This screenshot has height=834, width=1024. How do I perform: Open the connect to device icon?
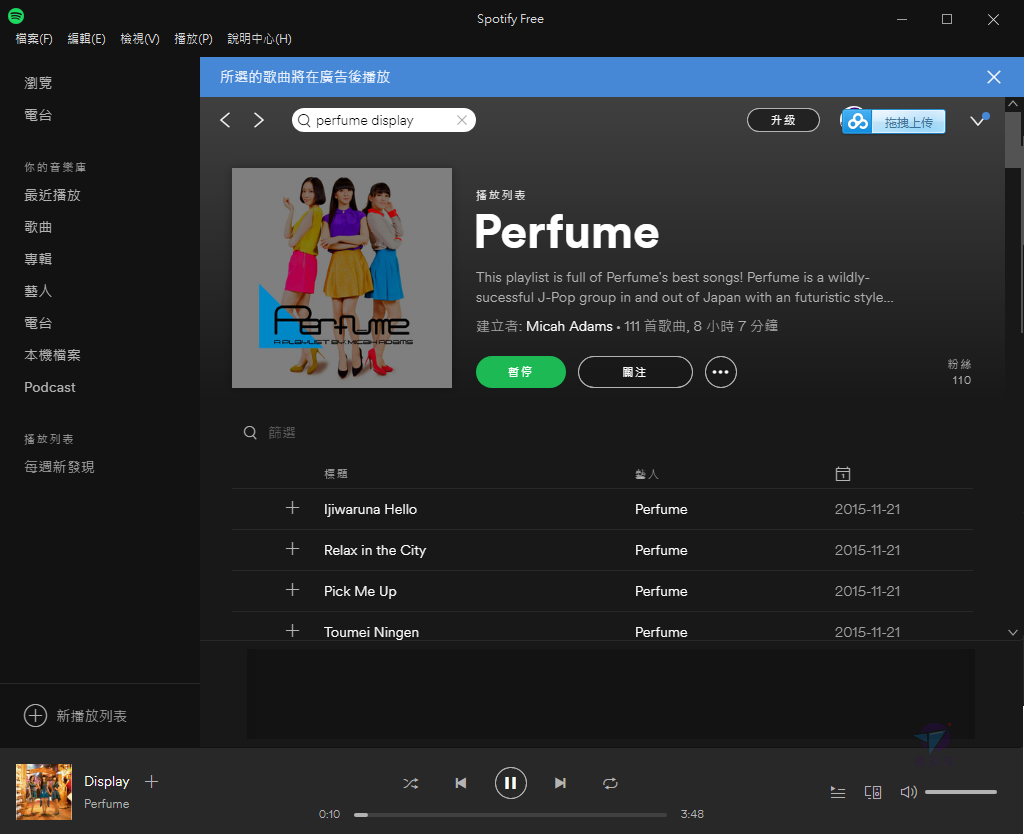point(872,792)
